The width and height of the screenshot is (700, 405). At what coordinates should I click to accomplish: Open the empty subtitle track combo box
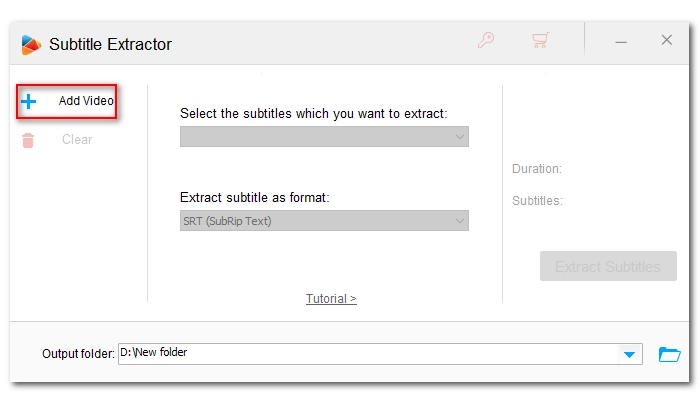tap(324, 137)
